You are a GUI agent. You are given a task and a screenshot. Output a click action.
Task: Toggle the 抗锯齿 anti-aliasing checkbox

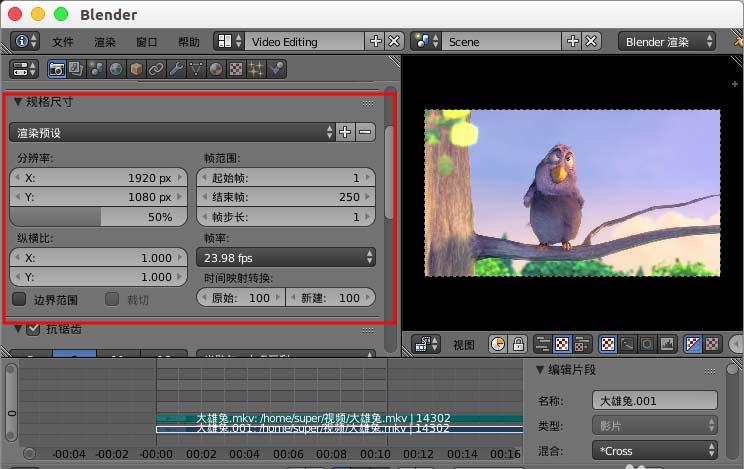click(x=33, y=329)
